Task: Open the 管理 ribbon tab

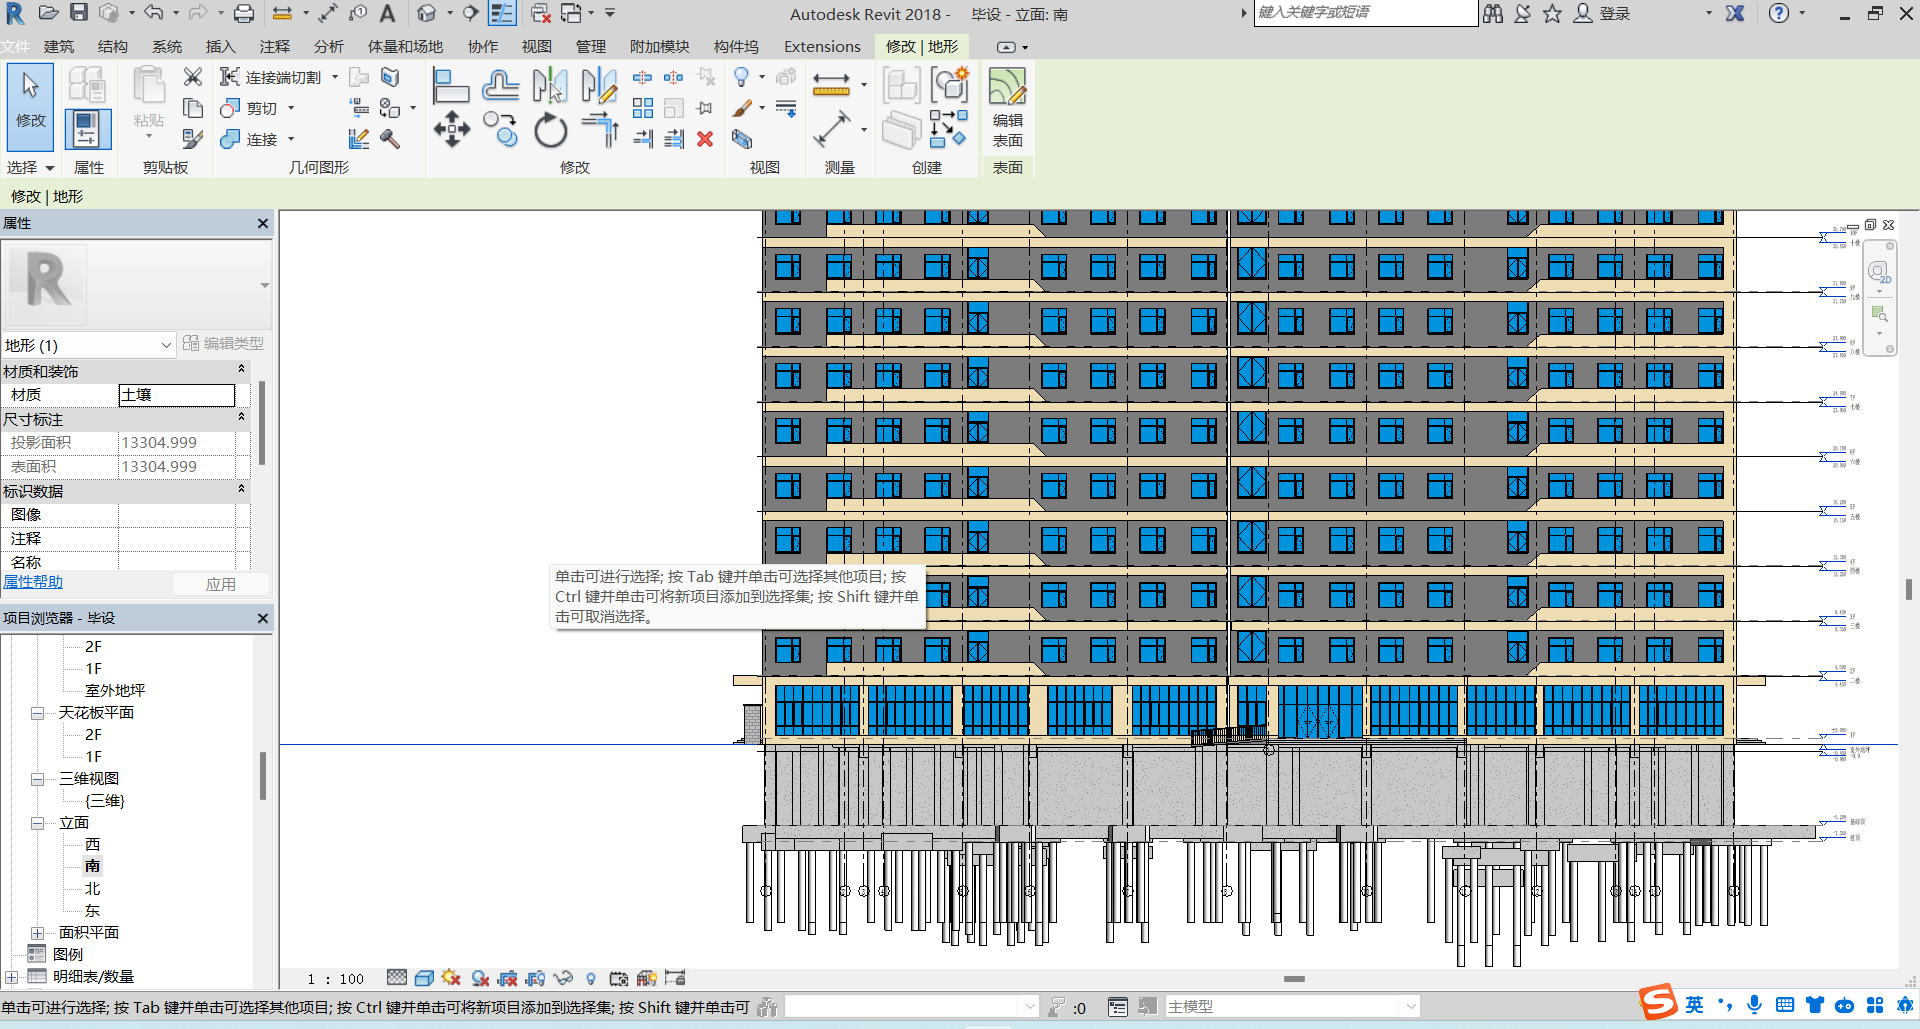Action: coord(591,46)
